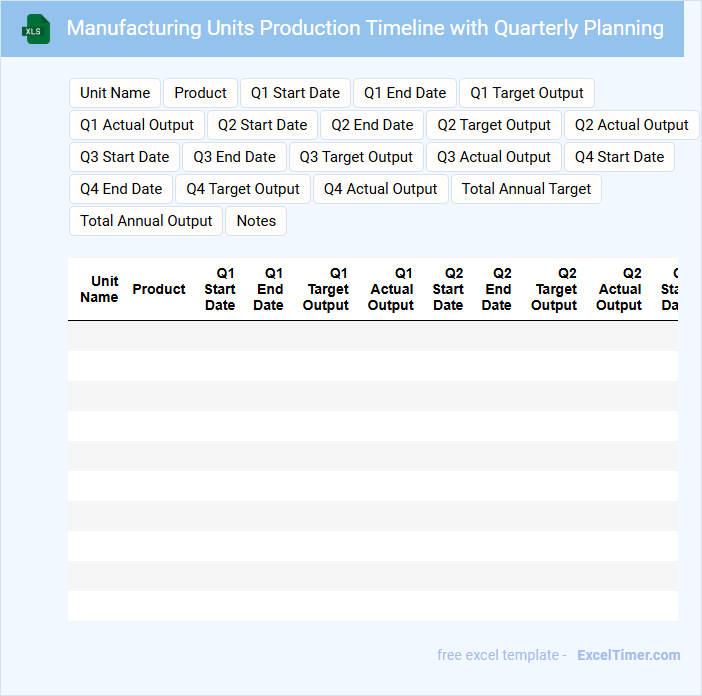Screen dimensions: 702x696
Task: Click the Q3 Target Output tag
Action: point(356,157)
